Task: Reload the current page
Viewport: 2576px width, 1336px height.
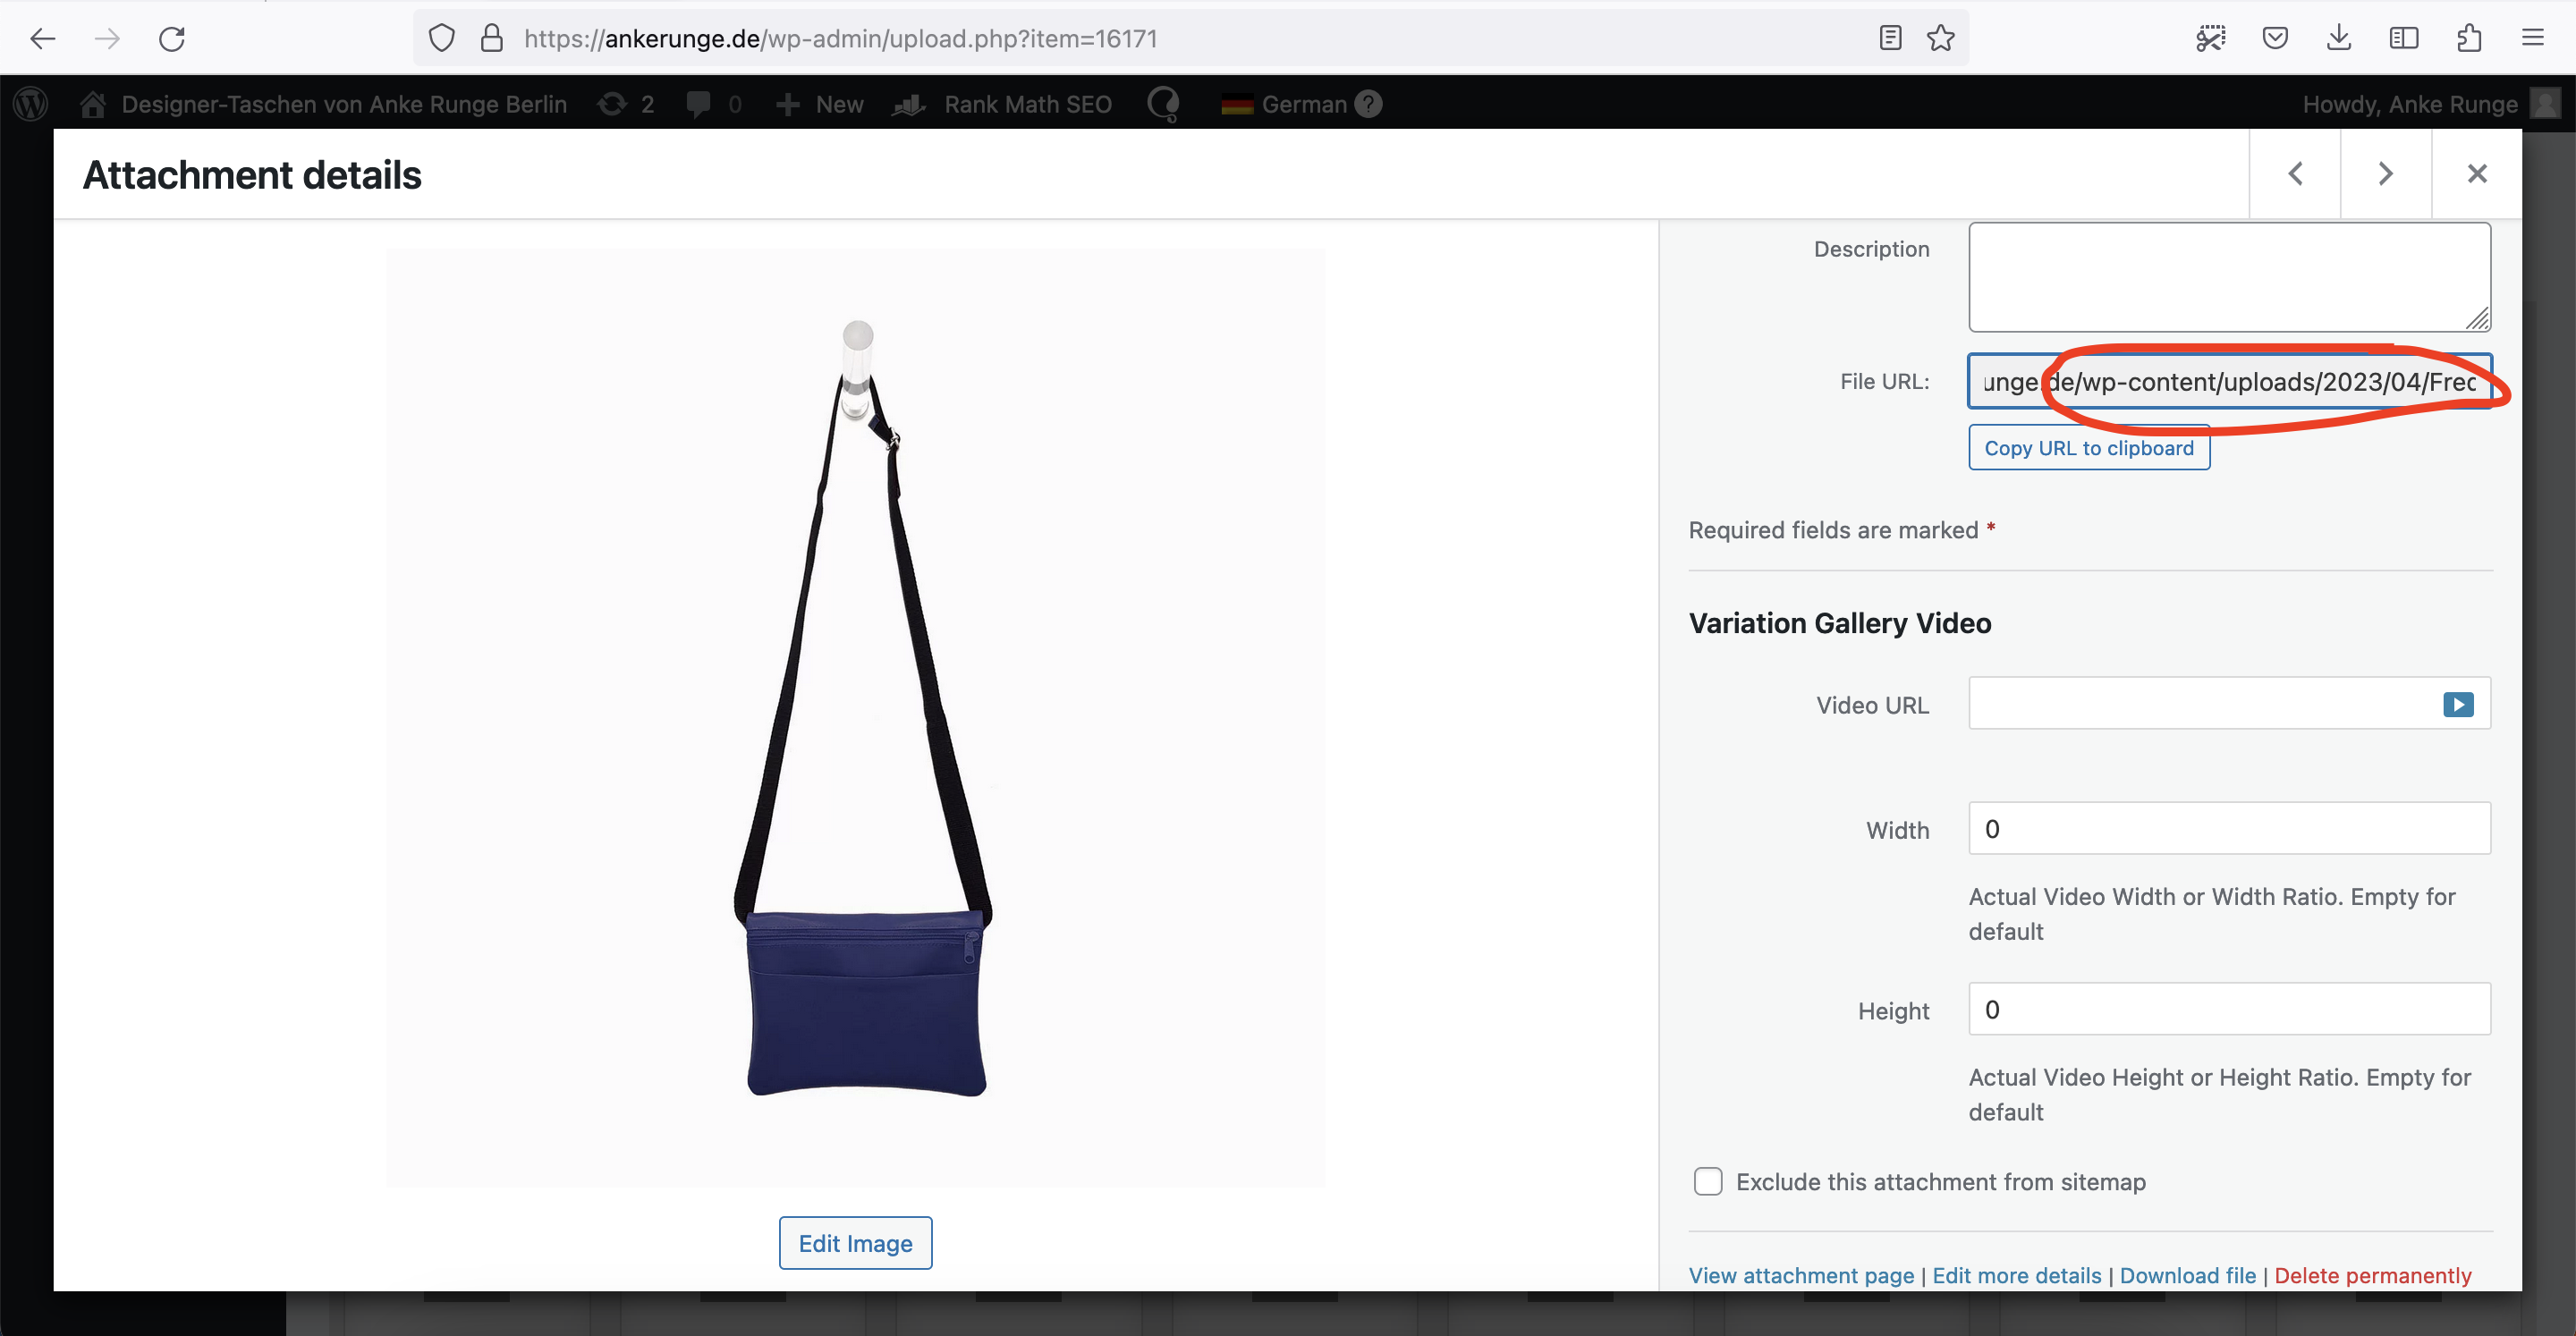Action: [172, 38]
